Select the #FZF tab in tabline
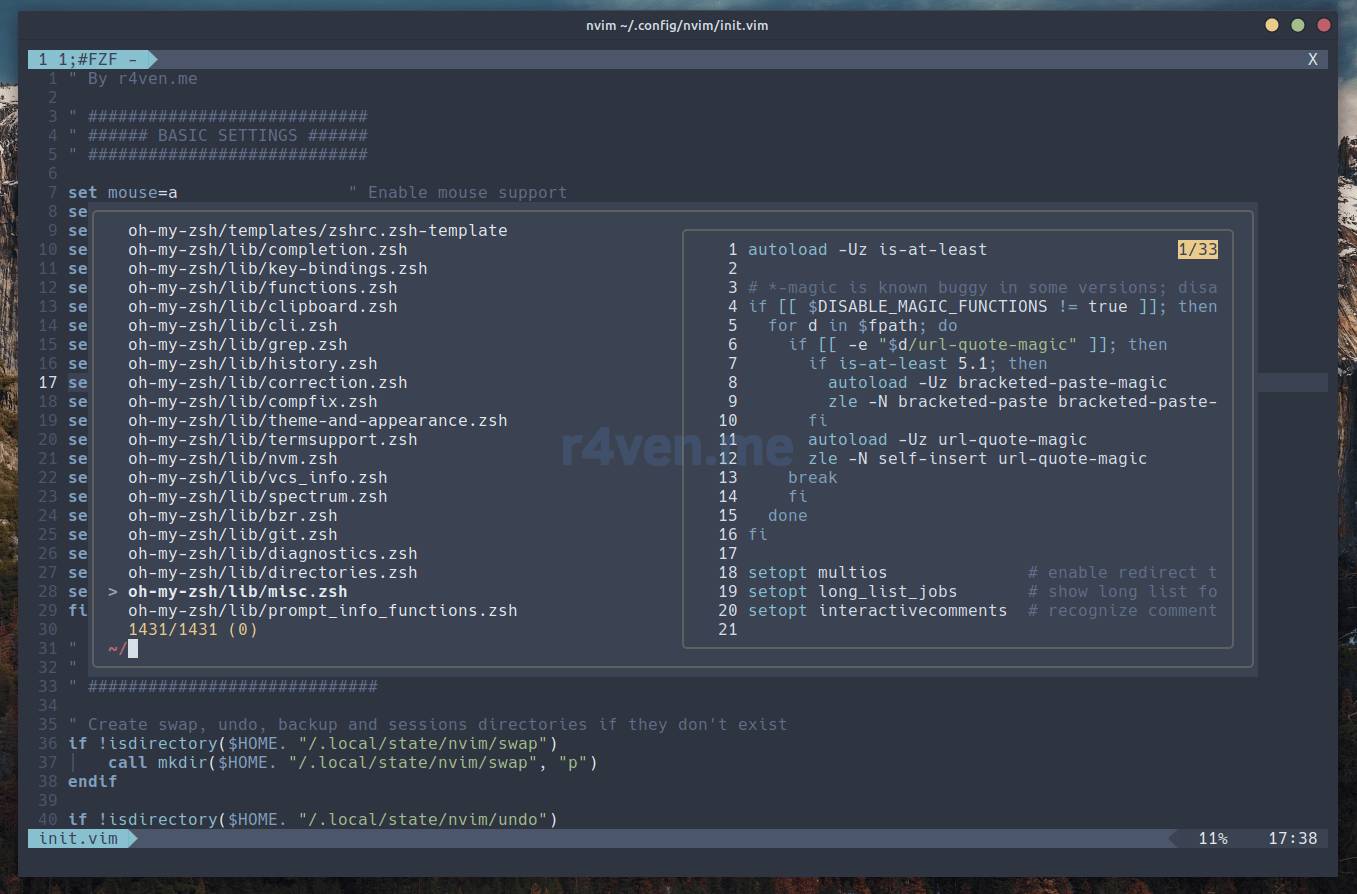This screenshot has height=894, width=1357. [x=90, y=59]
